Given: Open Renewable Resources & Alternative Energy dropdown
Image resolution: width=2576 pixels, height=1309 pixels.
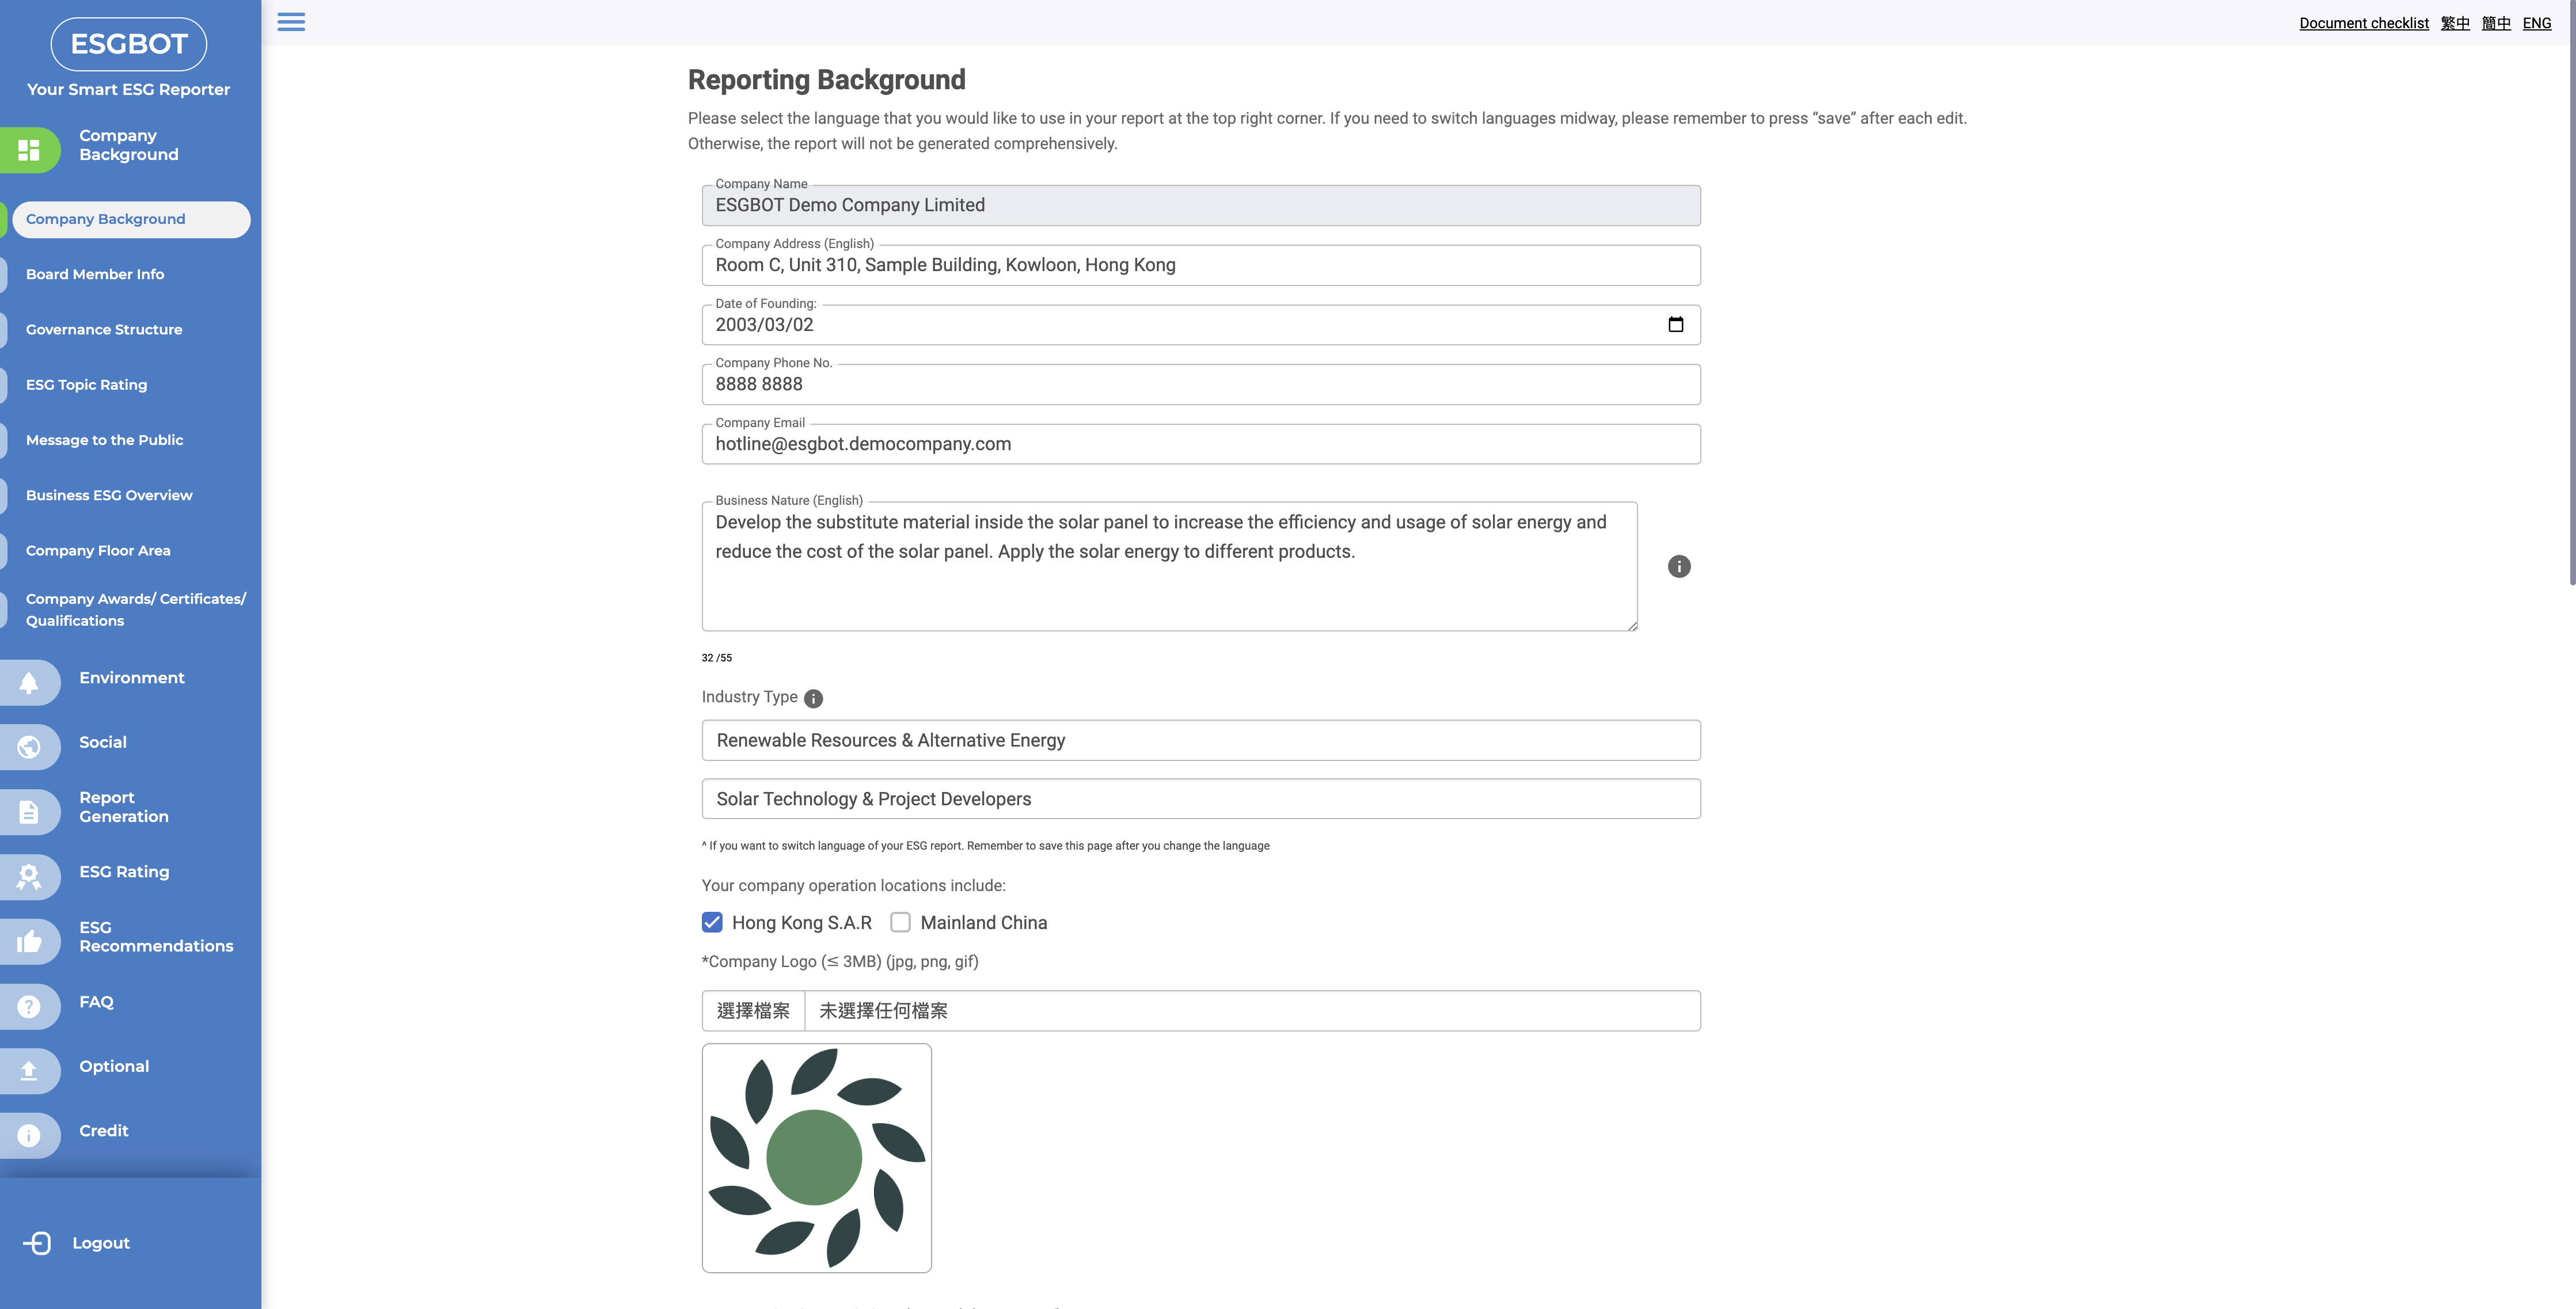Looking at the screenshot, I should tap(1200, 740).
